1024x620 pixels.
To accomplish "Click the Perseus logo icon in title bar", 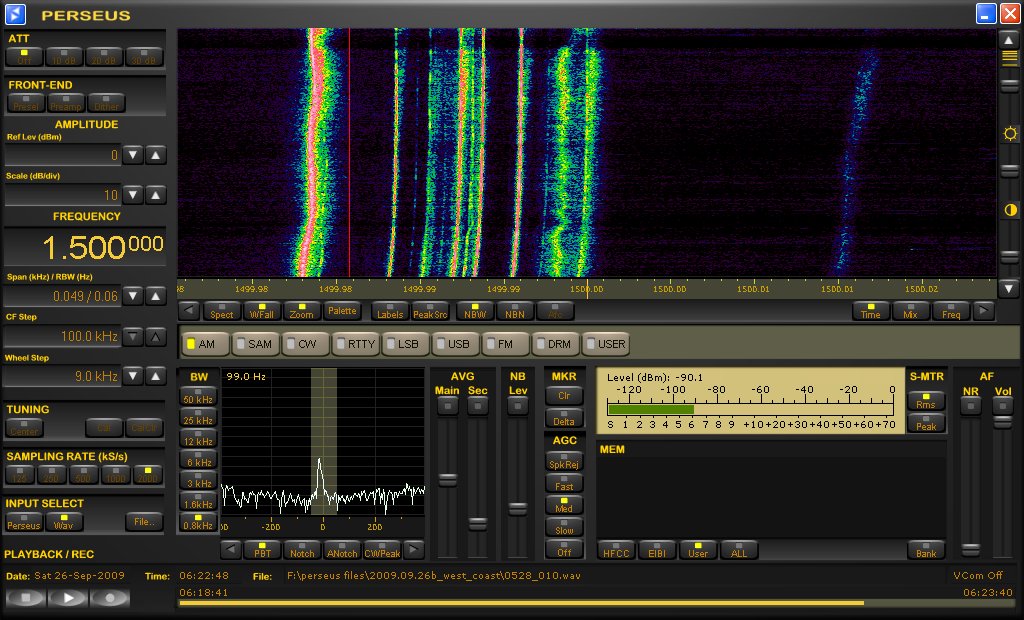I will click(x=15, y=14).
